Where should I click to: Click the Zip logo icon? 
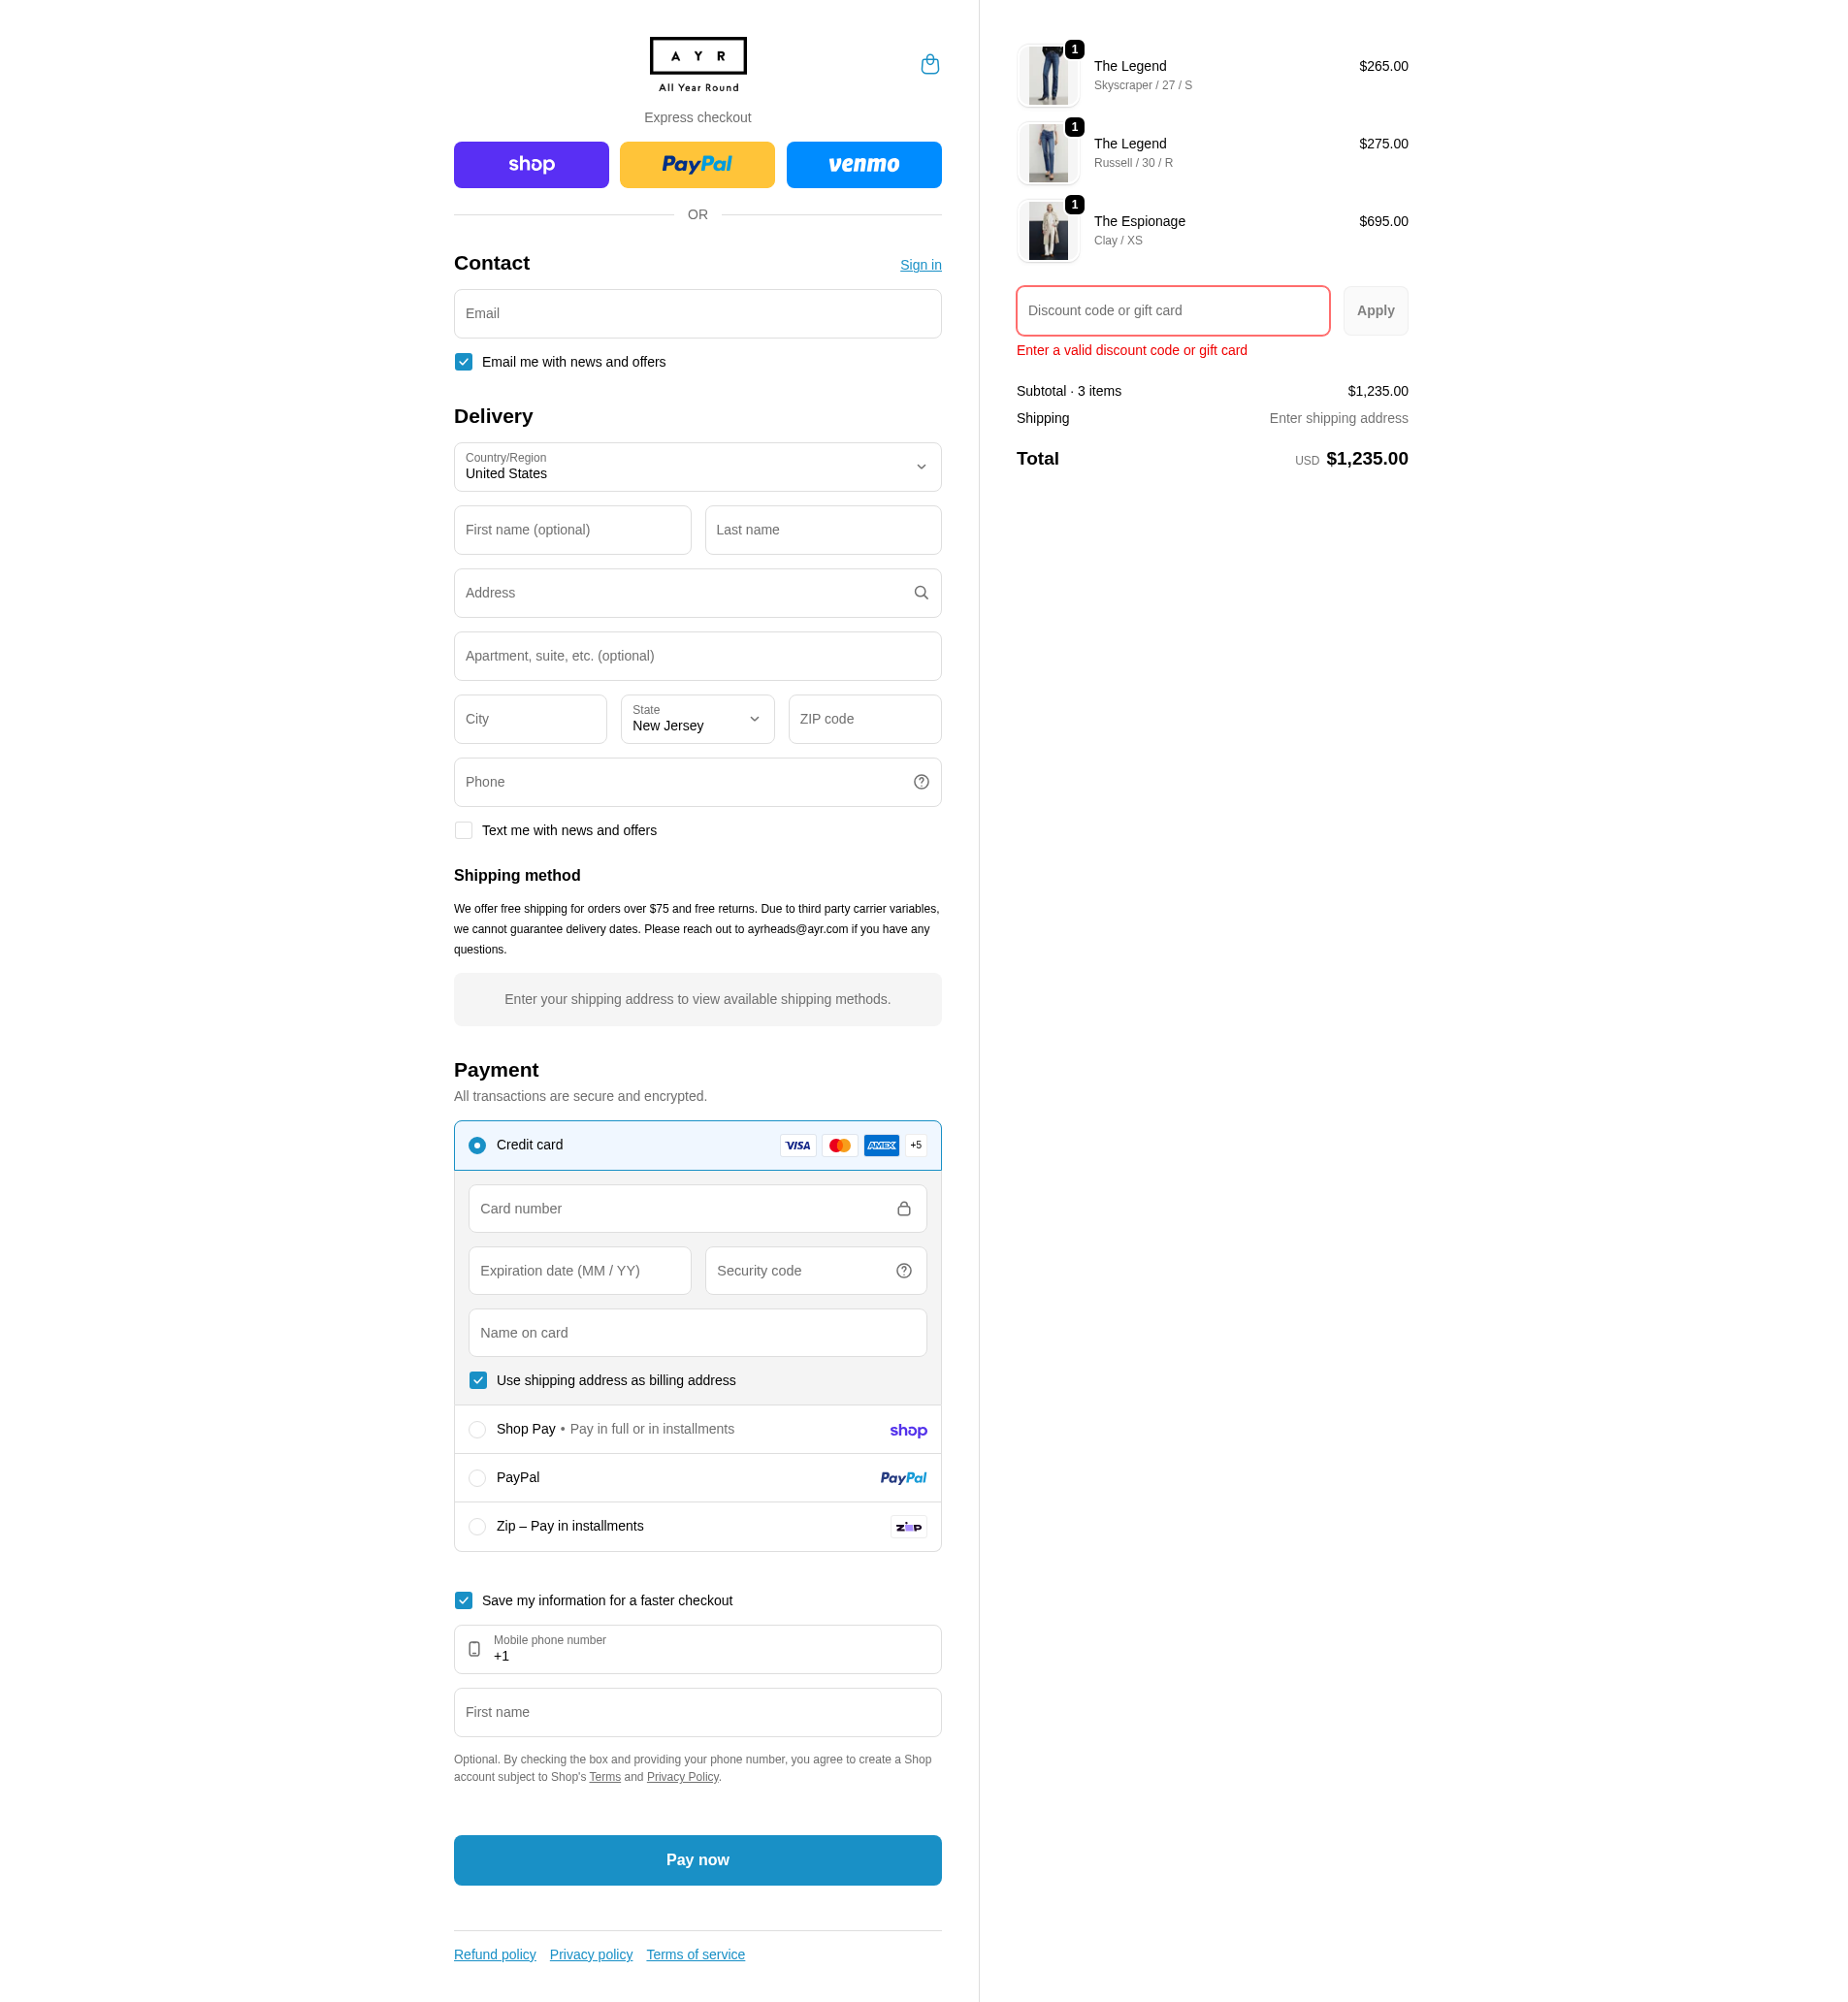[908, 1527]
